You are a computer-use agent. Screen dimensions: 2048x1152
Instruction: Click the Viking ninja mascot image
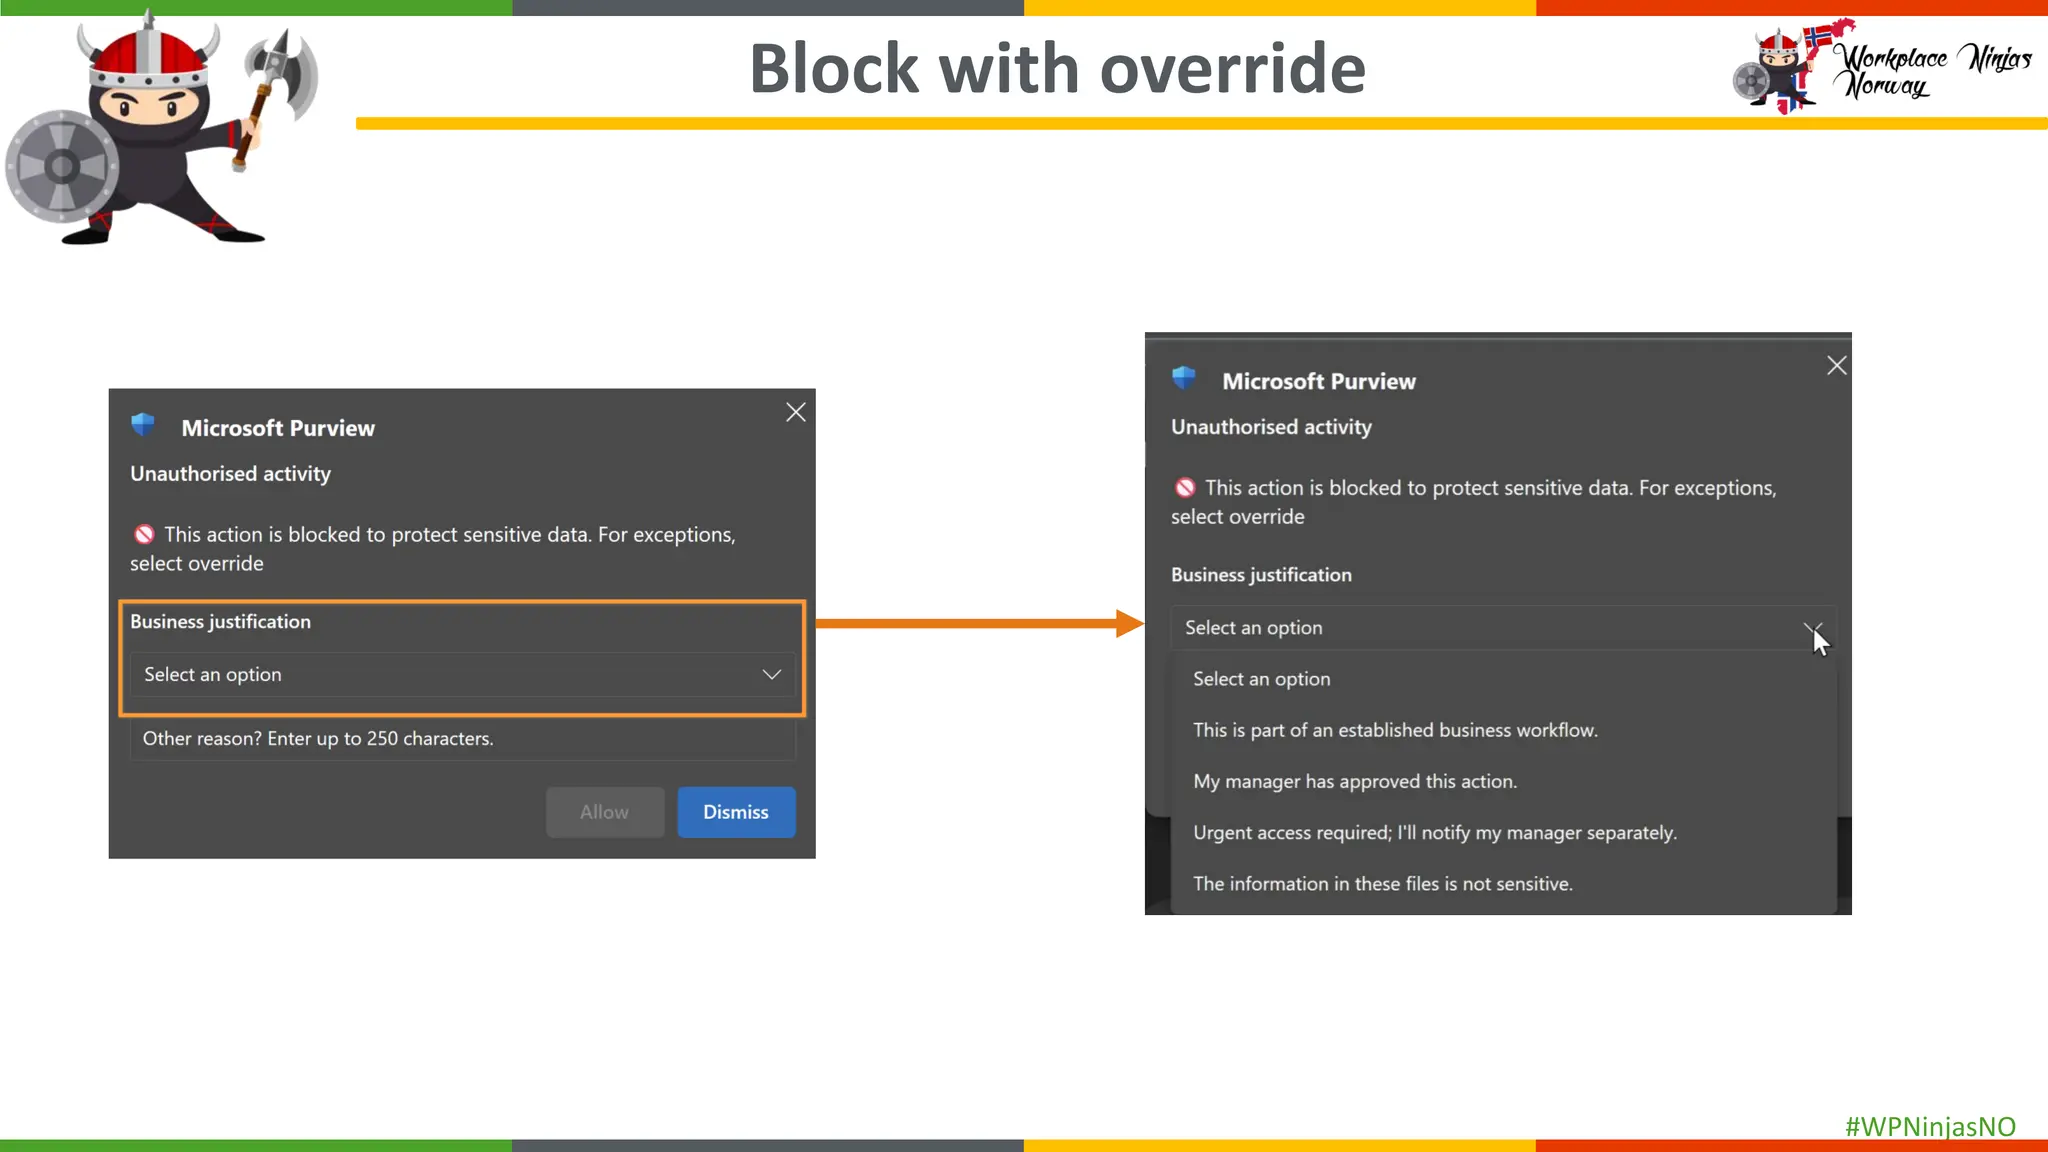[x=160, y=130]
